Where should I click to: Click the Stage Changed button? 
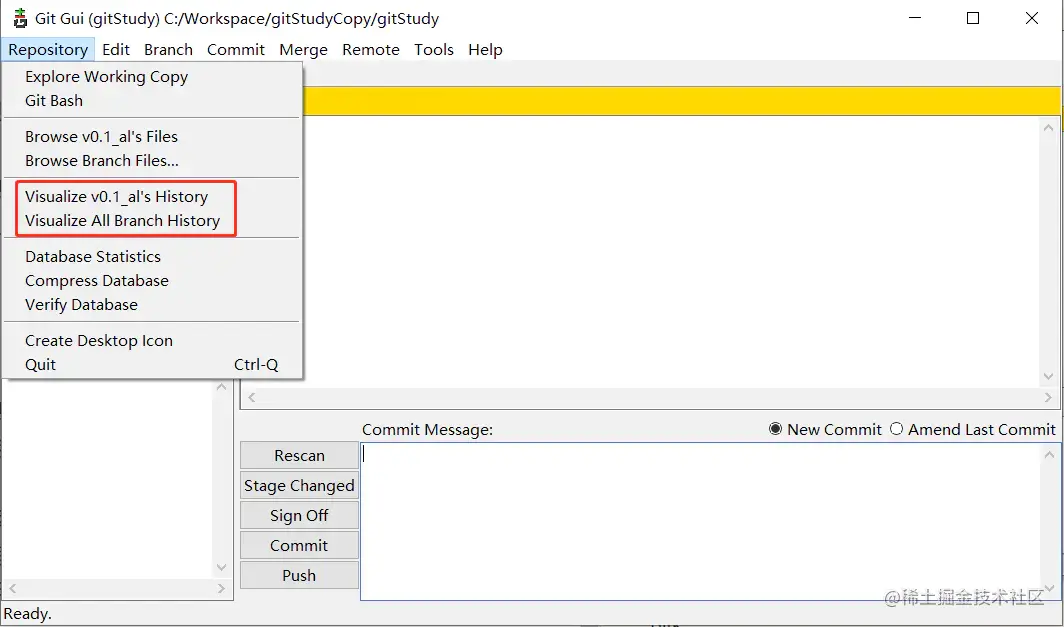click(299, 485)
